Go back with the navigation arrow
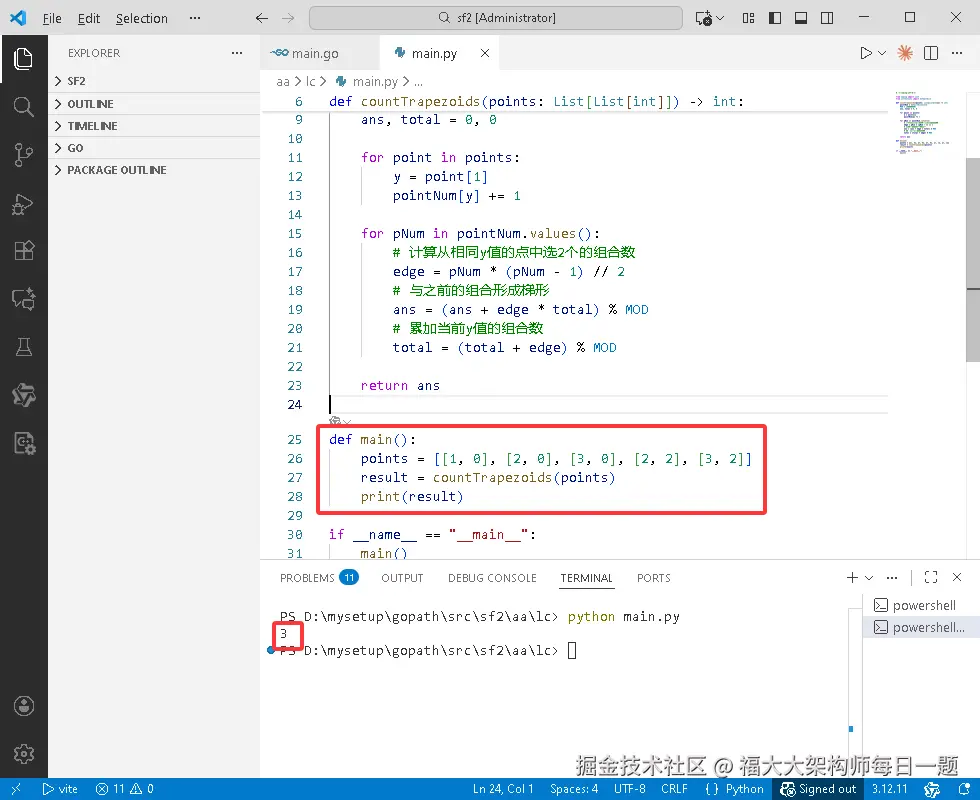This screenshot has height=800, width=980. (262, 18)
